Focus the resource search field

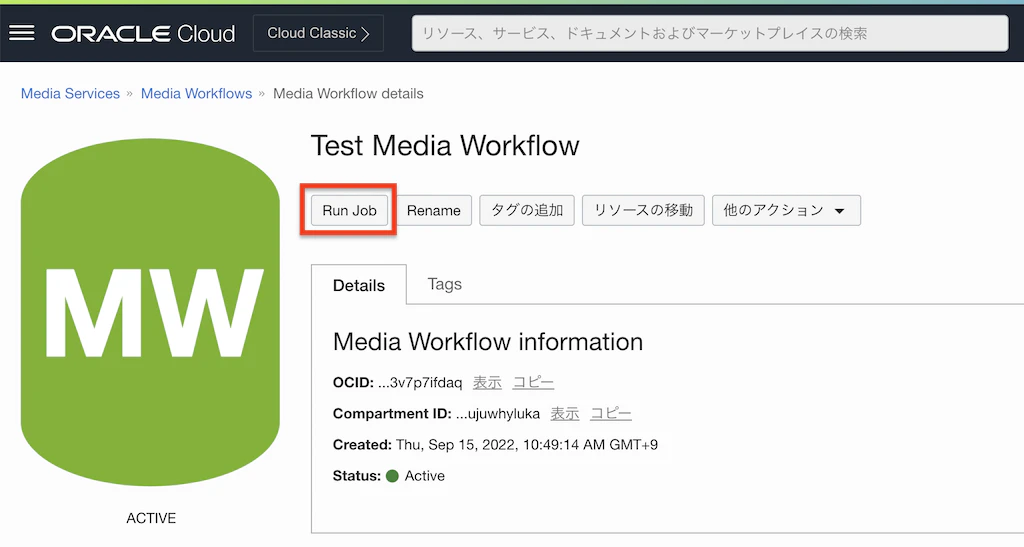pos(710,33)
